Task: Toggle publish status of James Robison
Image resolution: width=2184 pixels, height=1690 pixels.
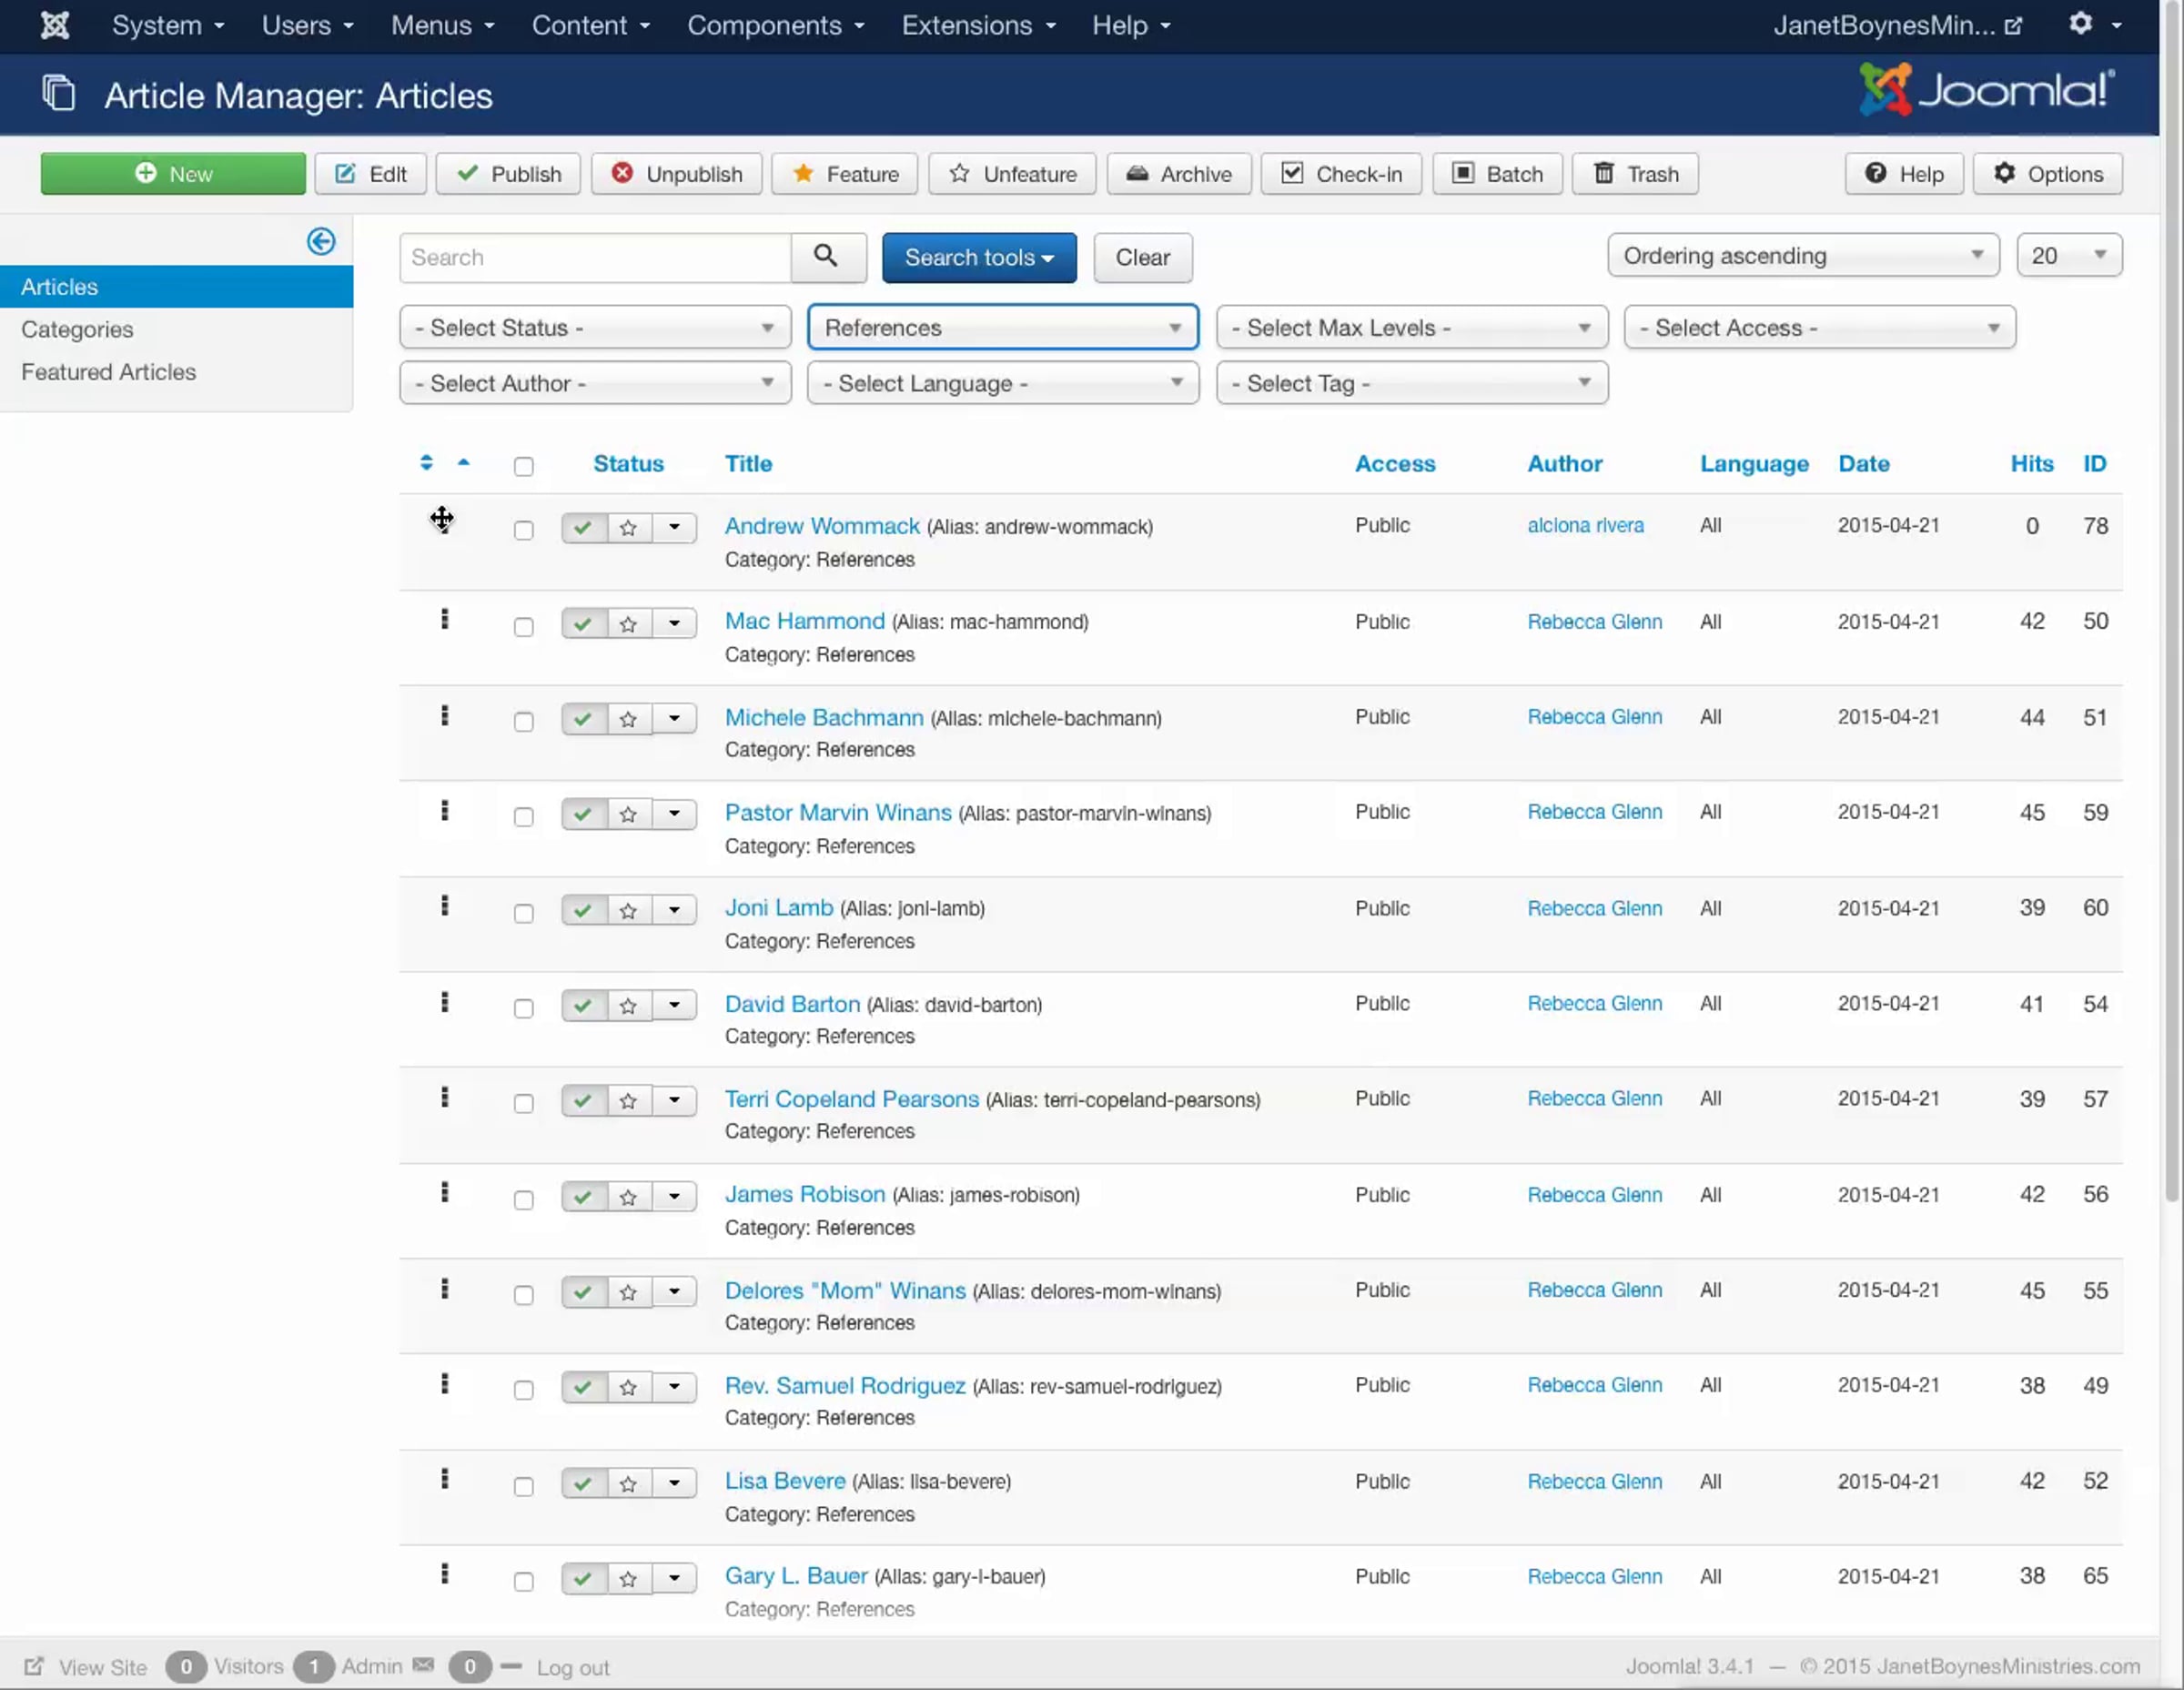Action: [584, 1196]
